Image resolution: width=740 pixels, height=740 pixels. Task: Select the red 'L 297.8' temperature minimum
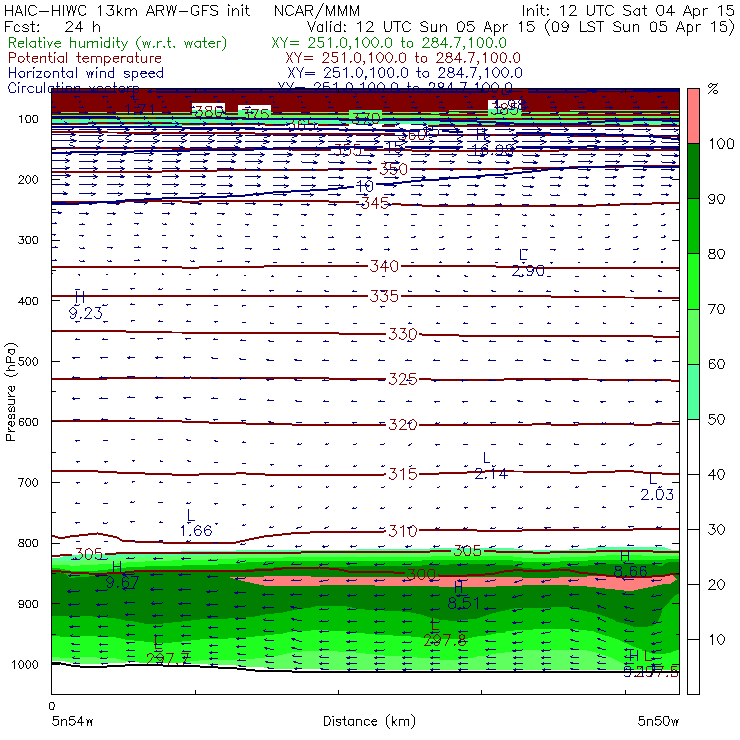coord(445,633)
